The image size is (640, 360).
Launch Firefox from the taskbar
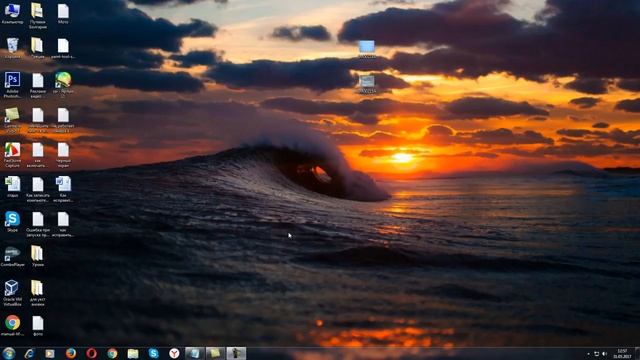(x=71, y=353)
